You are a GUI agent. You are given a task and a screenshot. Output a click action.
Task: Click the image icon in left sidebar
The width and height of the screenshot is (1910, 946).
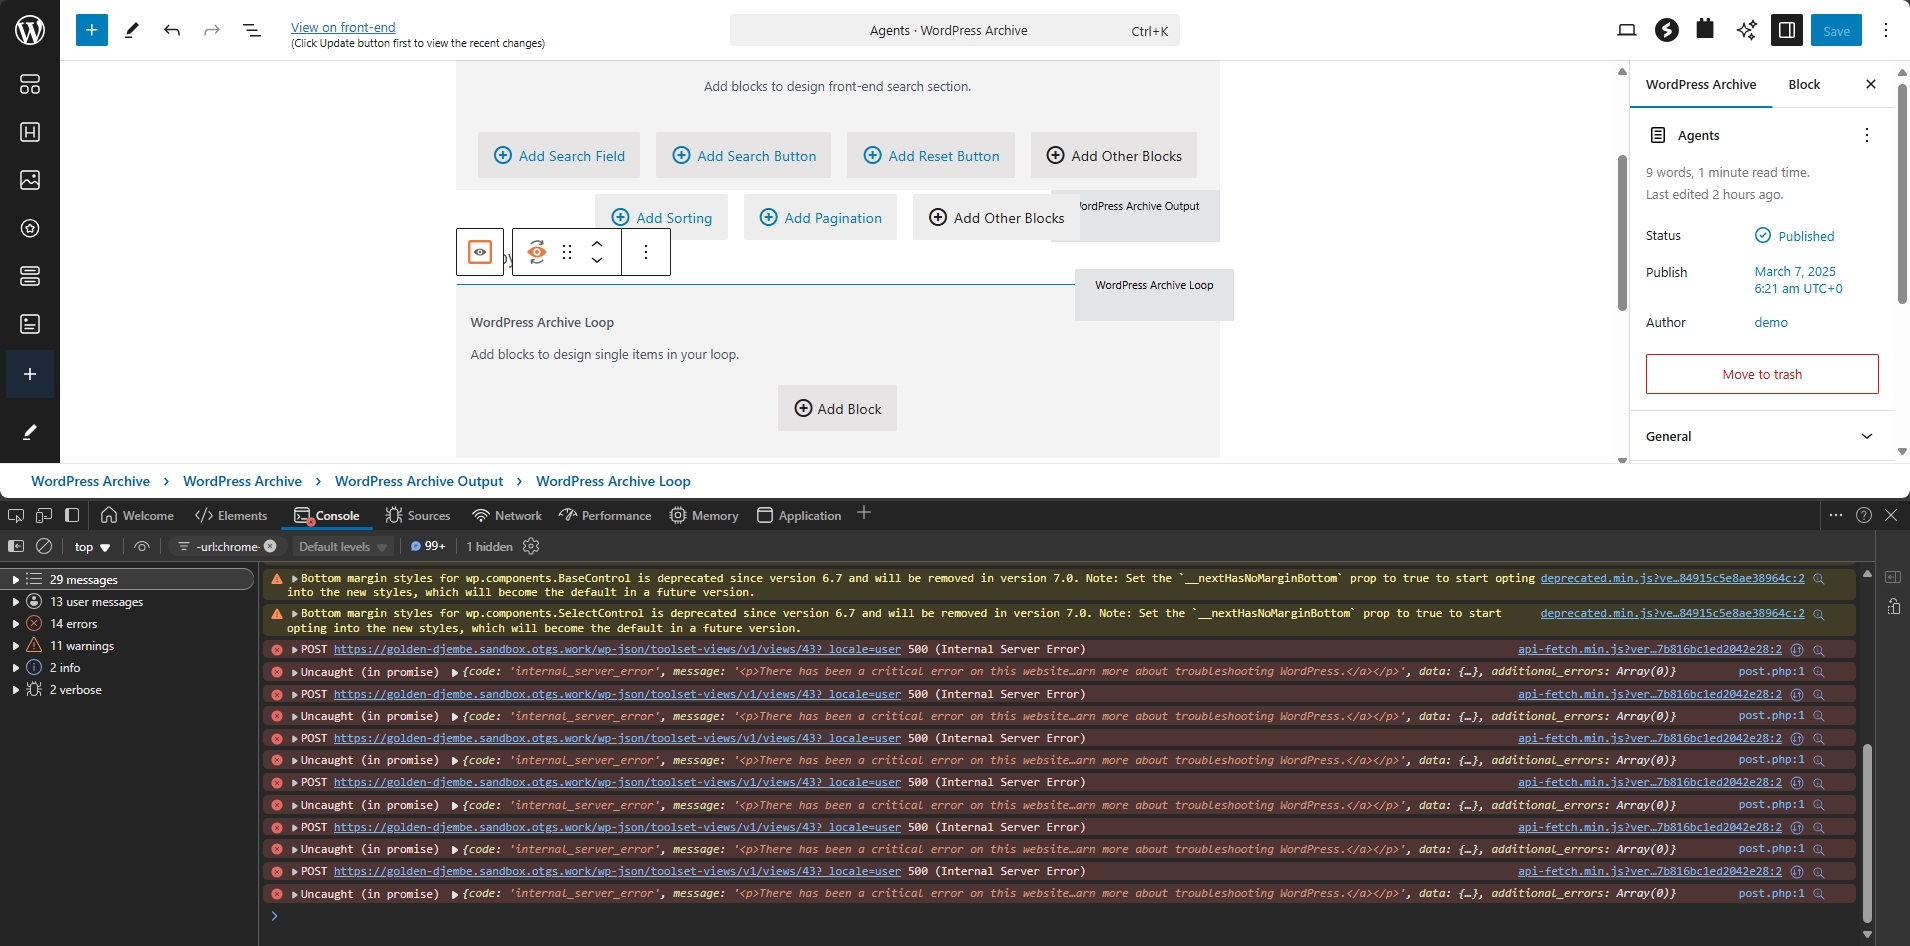pyautogui.click(x=30, y=180)
